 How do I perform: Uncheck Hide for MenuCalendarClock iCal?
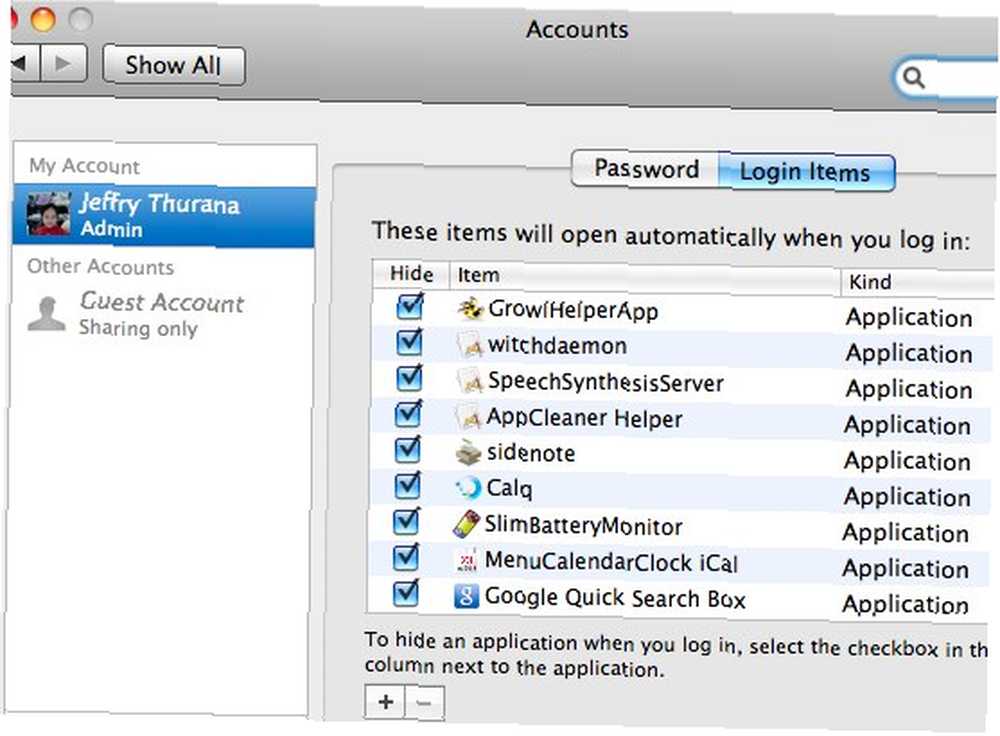point(406,558)
